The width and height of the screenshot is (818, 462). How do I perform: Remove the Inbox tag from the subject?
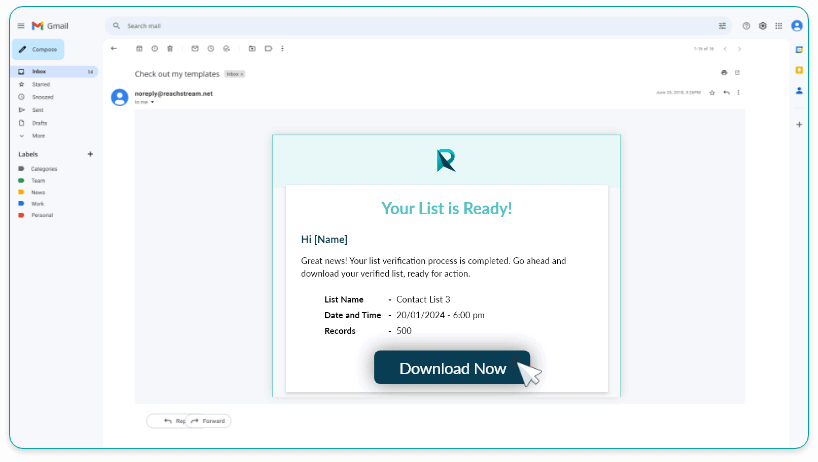click(x=242, y=75)
